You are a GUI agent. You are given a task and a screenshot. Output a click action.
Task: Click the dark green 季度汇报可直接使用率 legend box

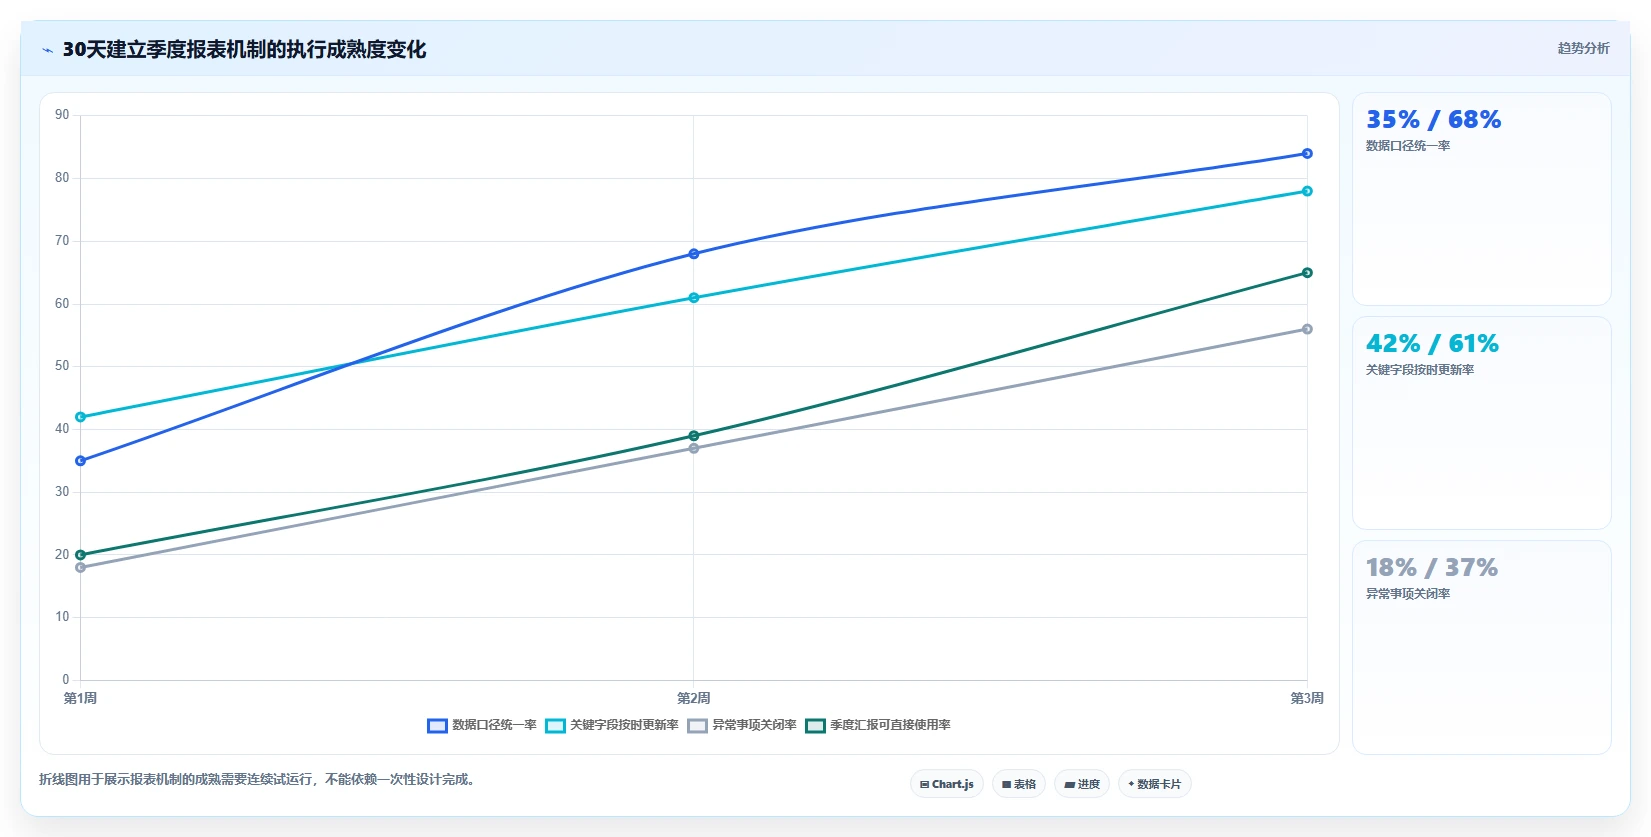[815, 726]
